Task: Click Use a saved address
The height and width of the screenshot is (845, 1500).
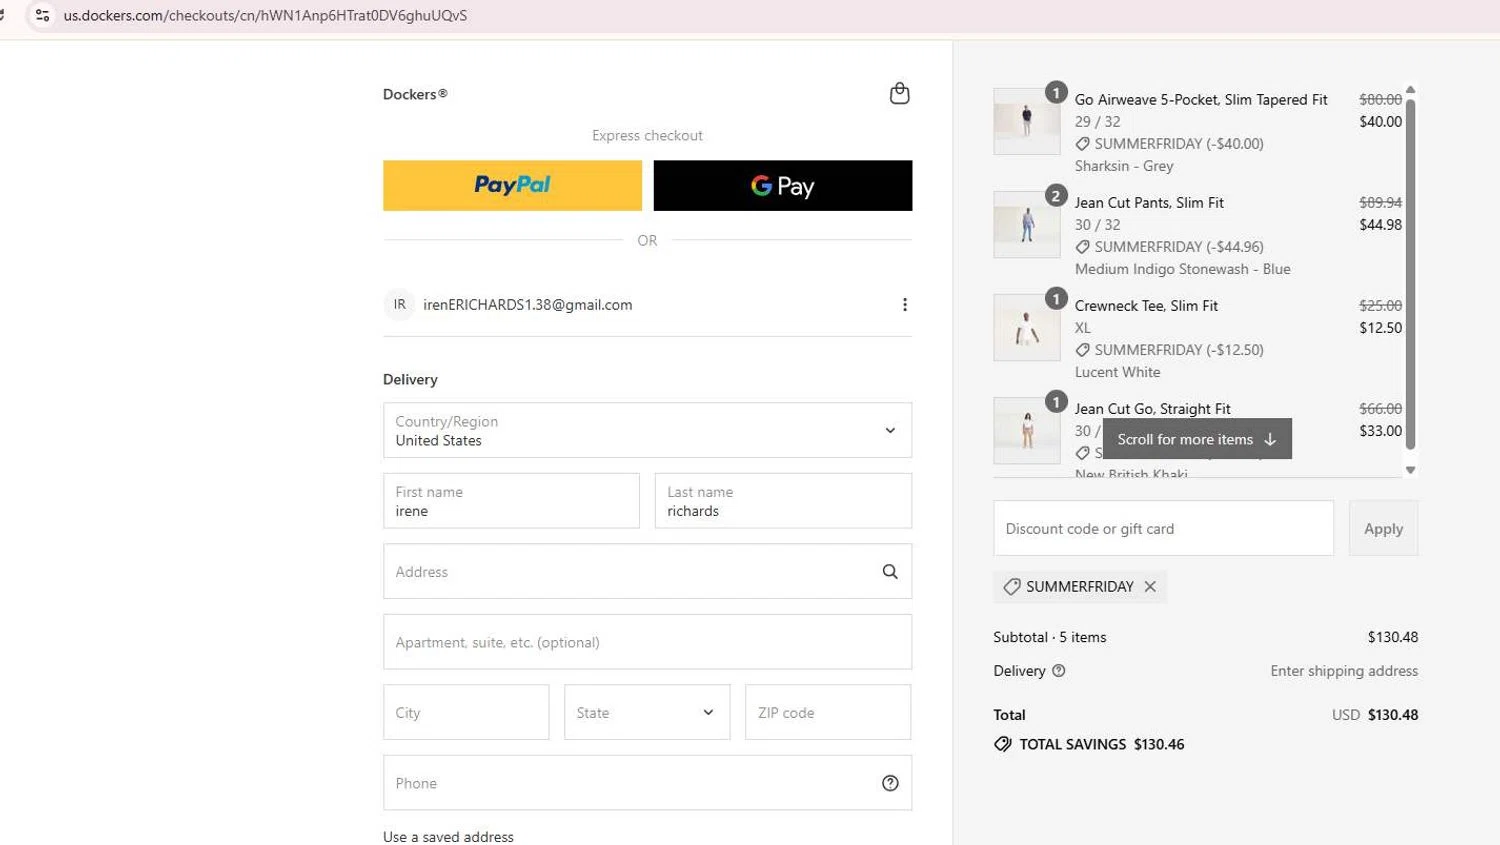Action: pyautogui.click(x=448, y=836)
